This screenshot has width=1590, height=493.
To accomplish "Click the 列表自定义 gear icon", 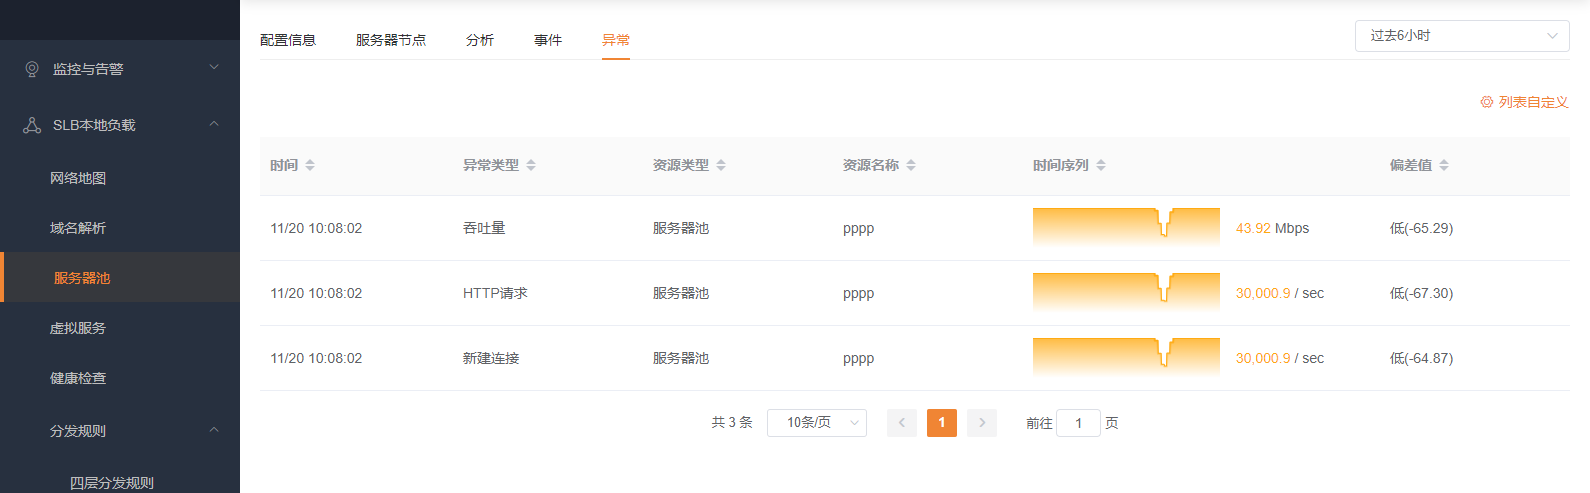I will (x=1486, y=102).
